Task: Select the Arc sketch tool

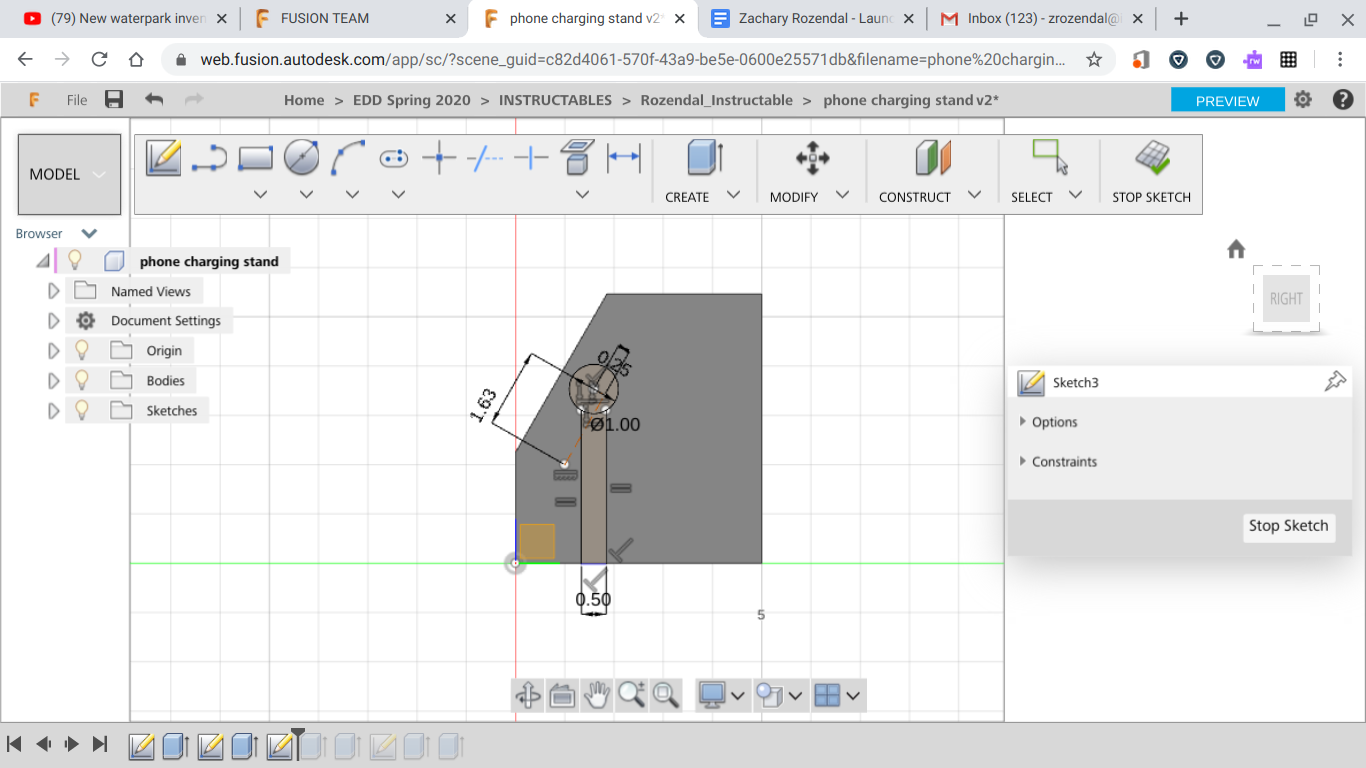Action: (x=348, y=158)
